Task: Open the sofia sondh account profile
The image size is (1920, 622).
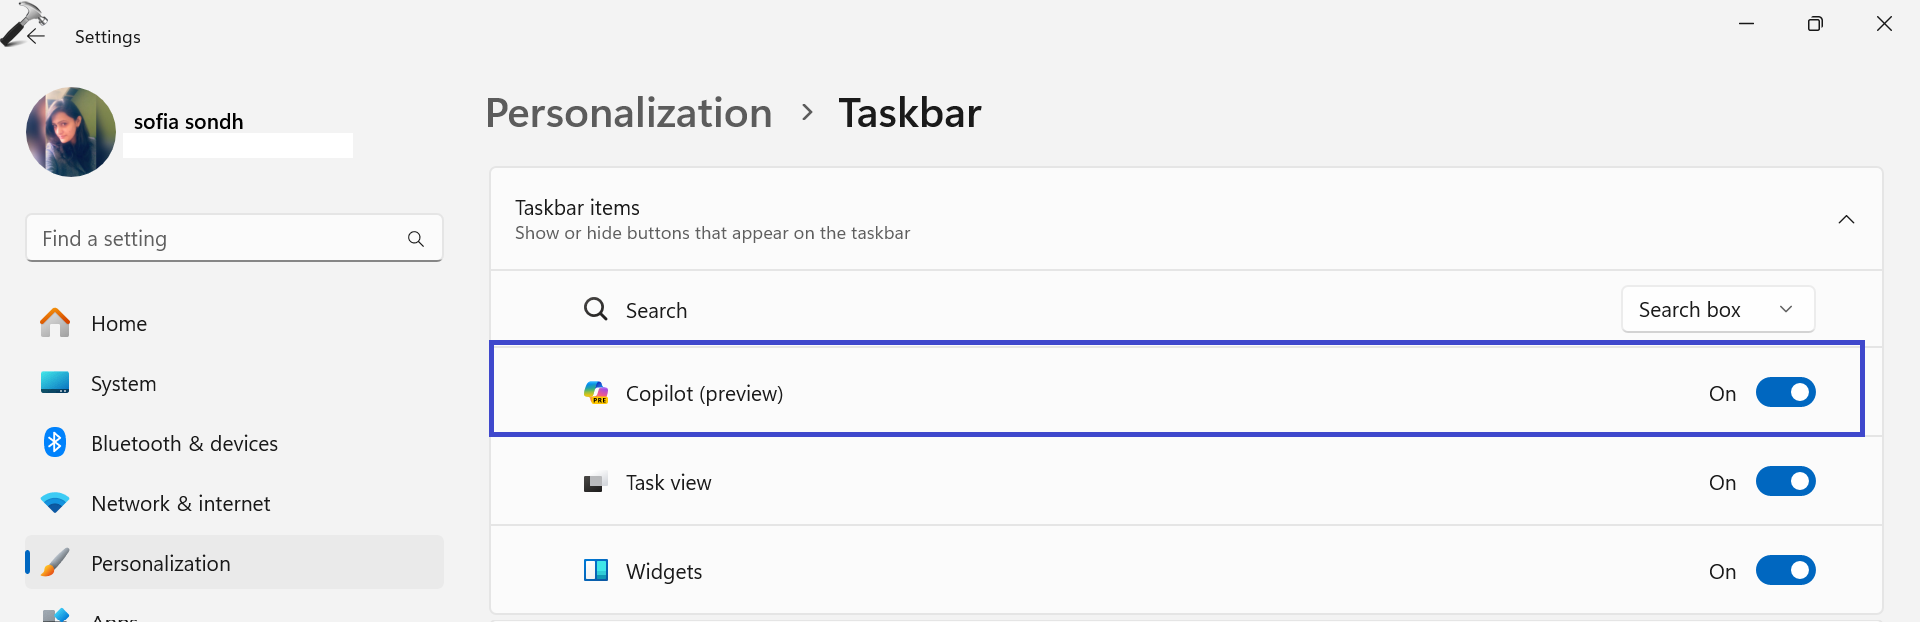Action: click(189, 122)
